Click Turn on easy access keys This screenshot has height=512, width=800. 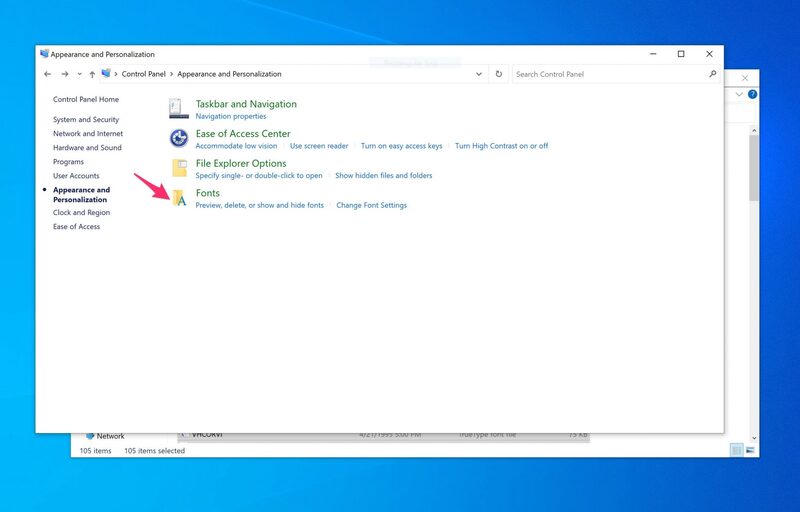tap(402, 146)
